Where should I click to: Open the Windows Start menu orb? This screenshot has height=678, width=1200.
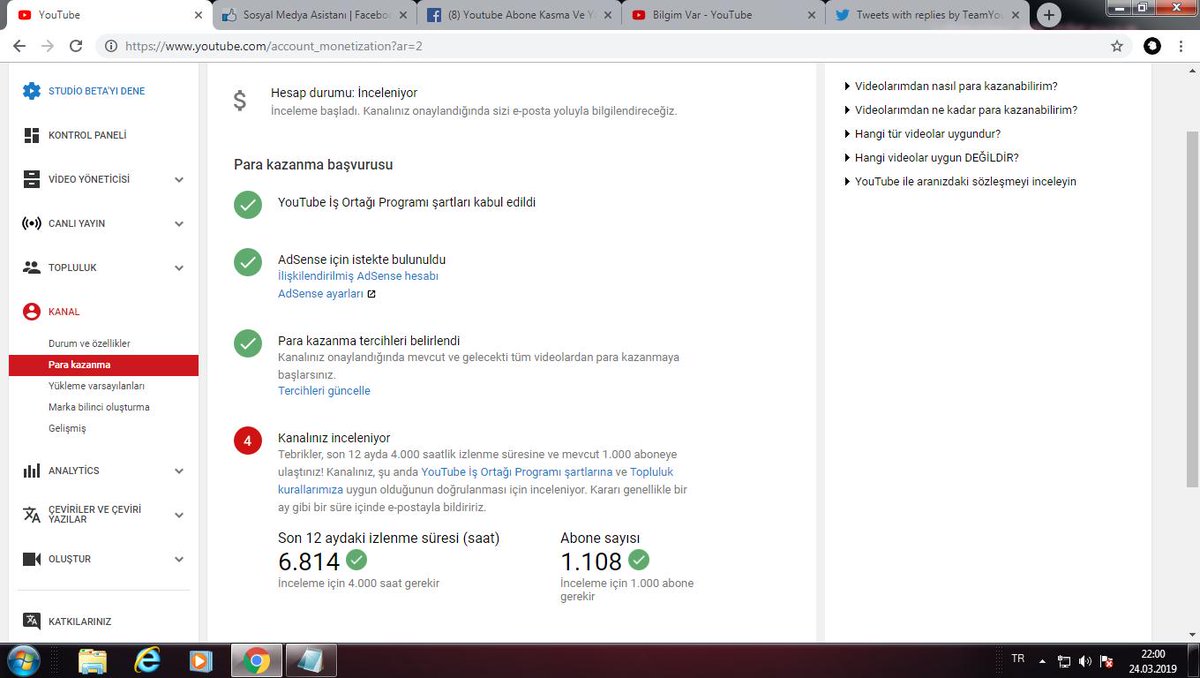[22, 660]
